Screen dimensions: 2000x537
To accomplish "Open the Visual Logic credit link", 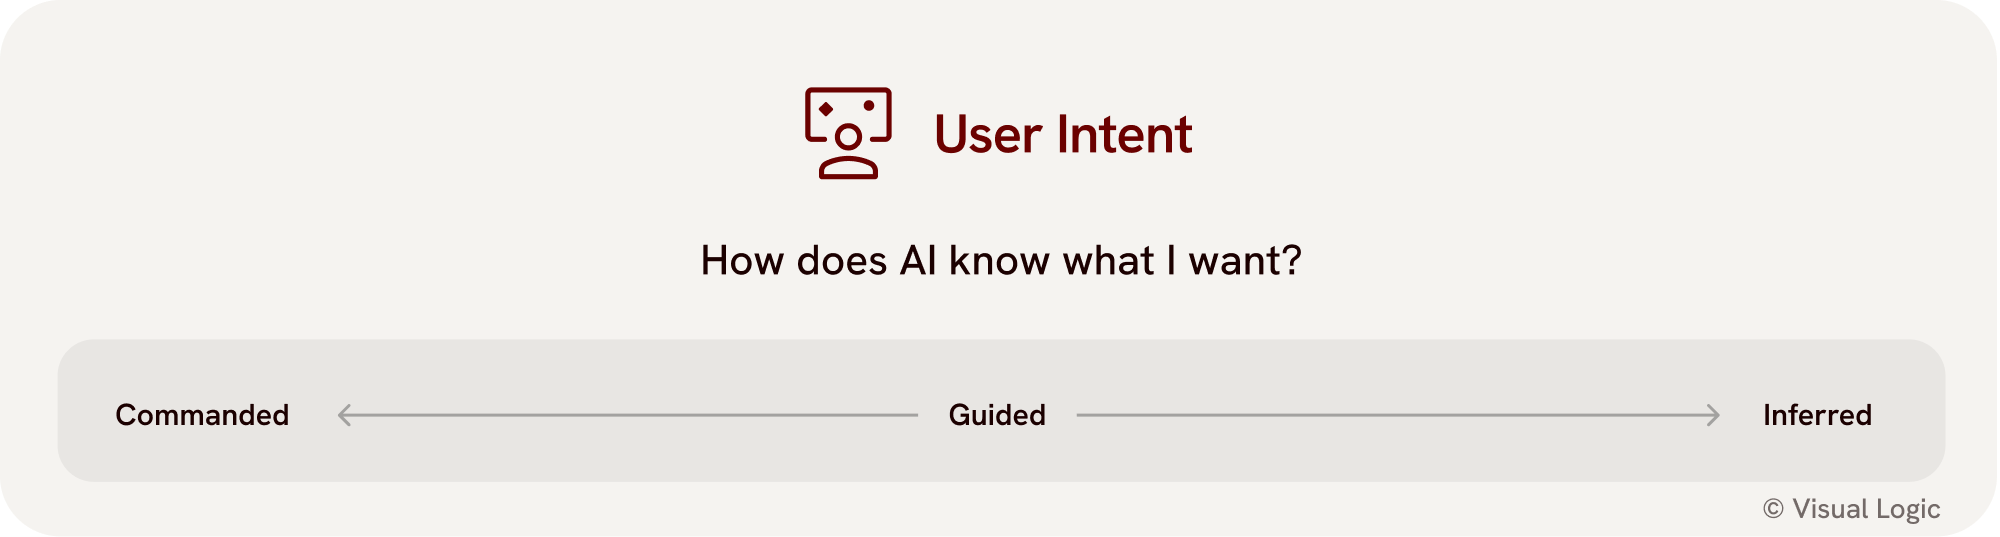I will [1865, 509].
